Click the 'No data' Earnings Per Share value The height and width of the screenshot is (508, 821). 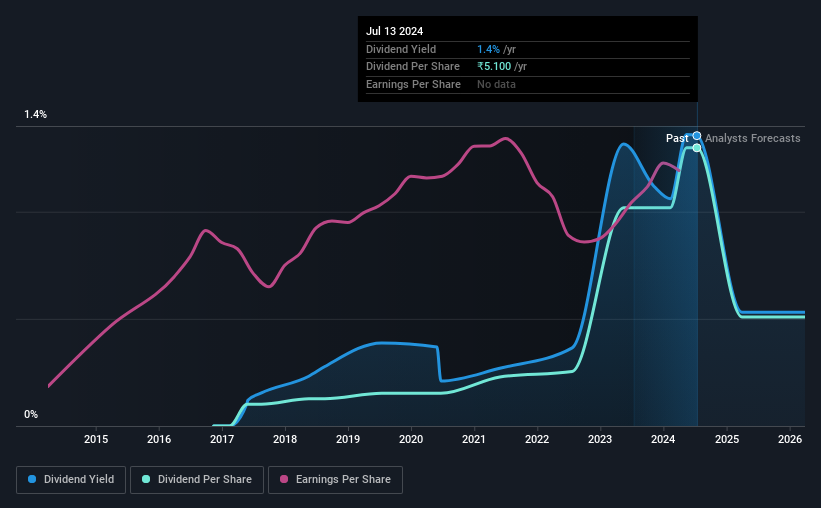pos(496,84)
